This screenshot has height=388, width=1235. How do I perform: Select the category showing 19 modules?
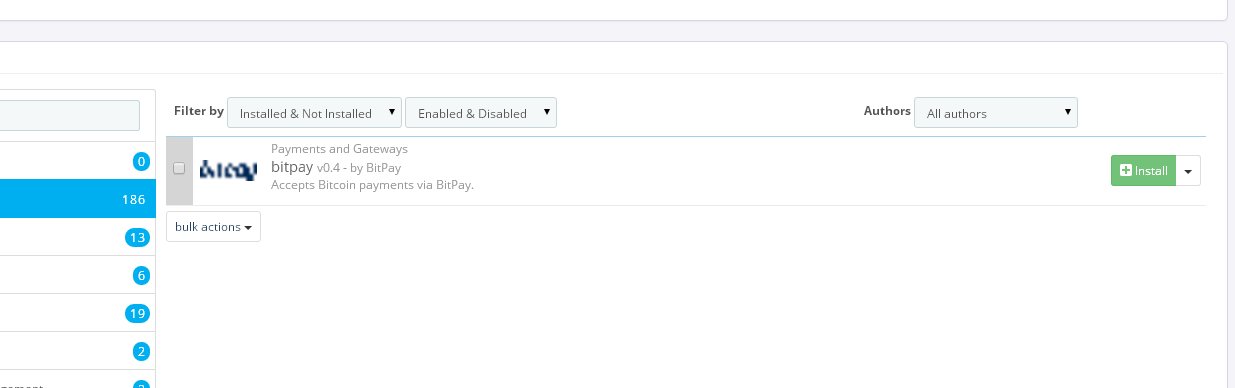click(x=78, y=313)
